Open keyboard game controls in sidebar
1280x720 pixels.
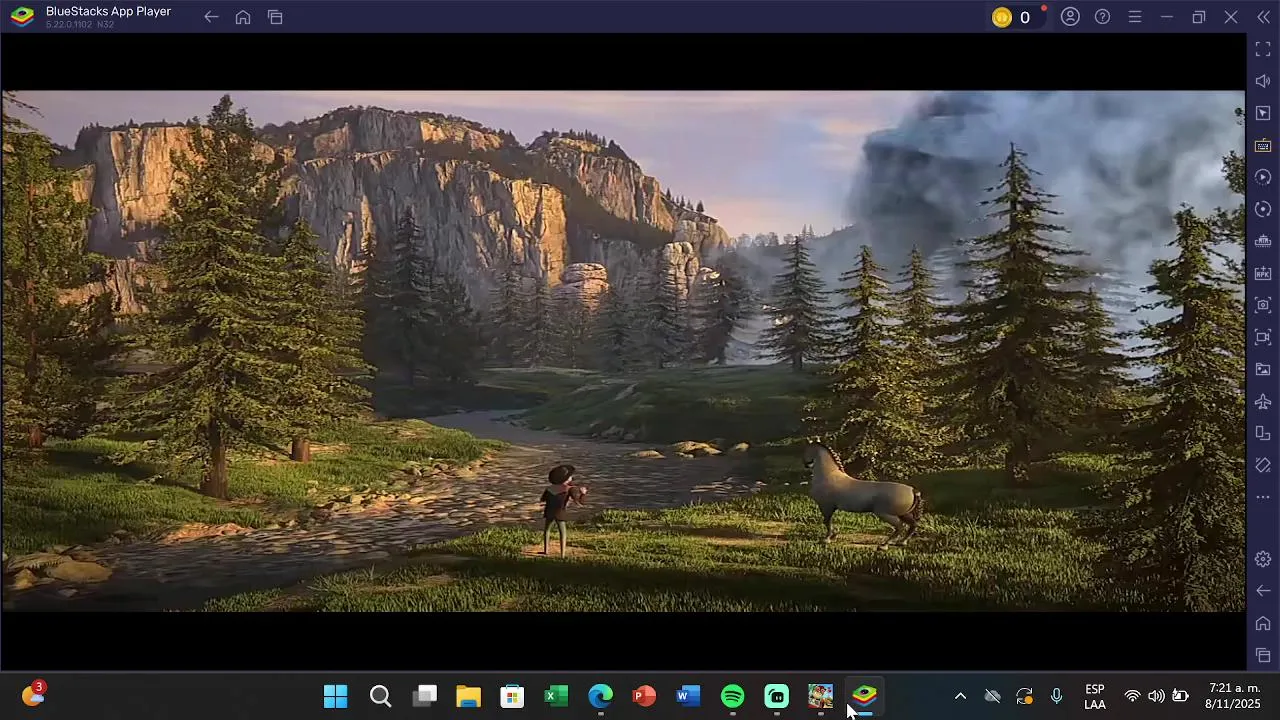(1263, 145)
